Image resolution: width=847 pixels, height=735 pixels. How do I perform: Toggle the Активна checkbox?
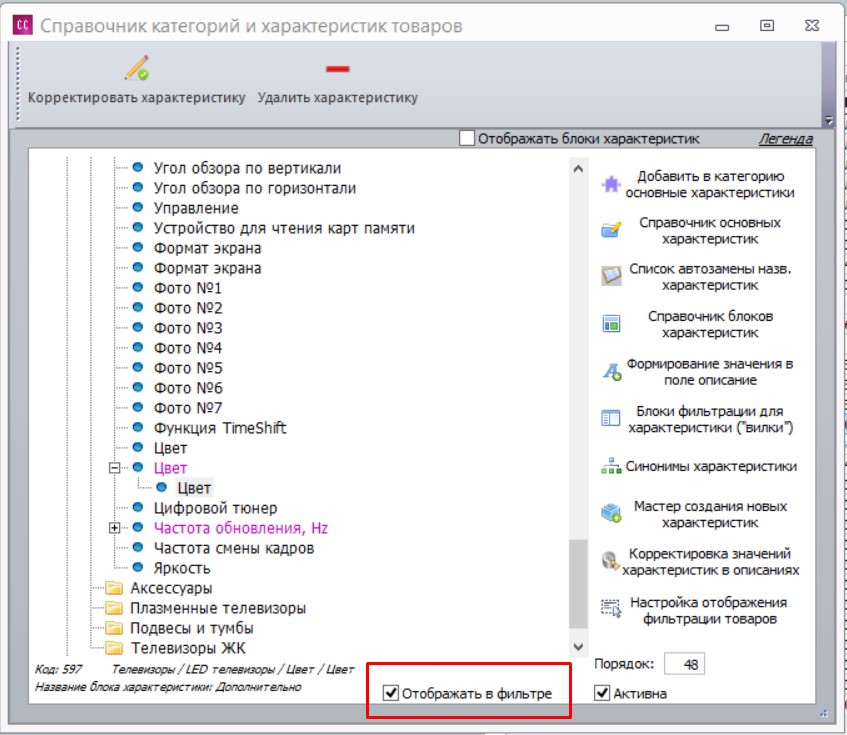point(602,693)
